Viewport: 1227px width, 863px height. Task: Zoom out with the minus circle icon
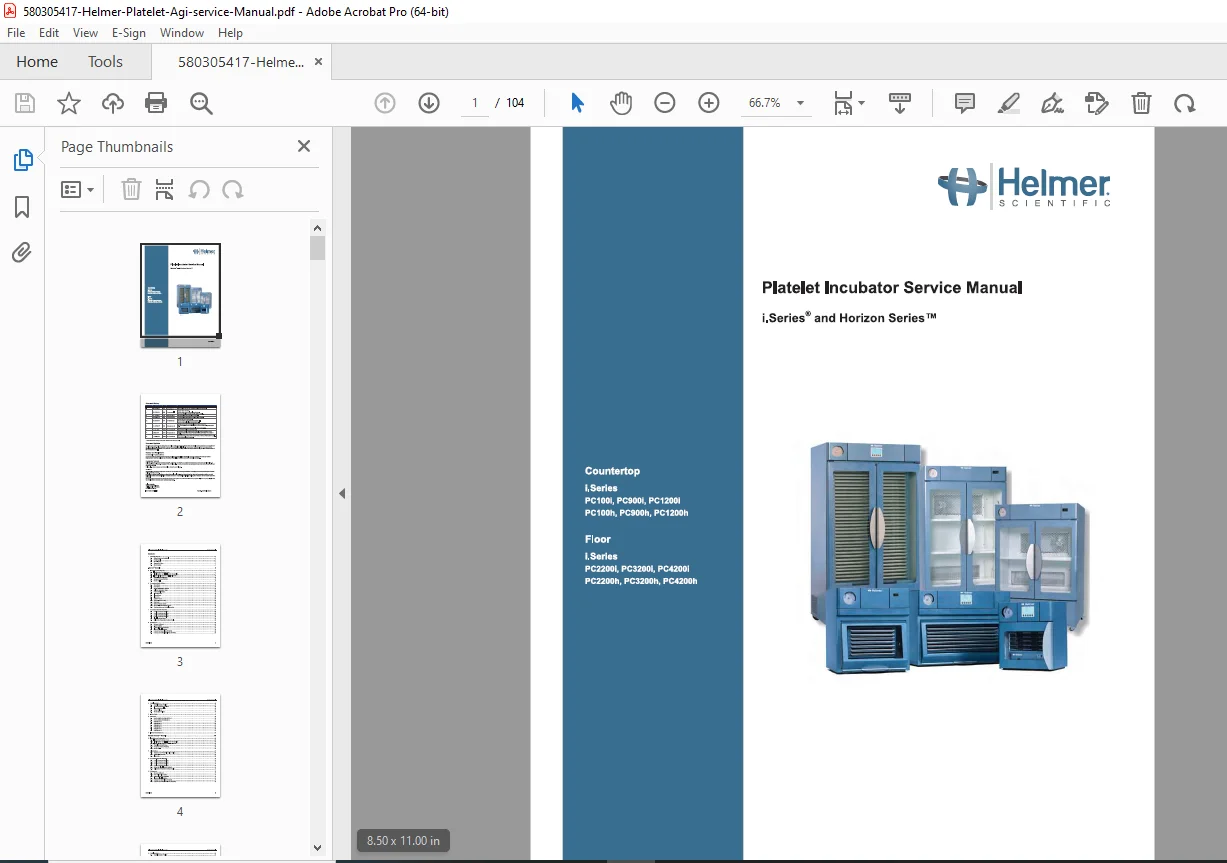coord(665,103)
